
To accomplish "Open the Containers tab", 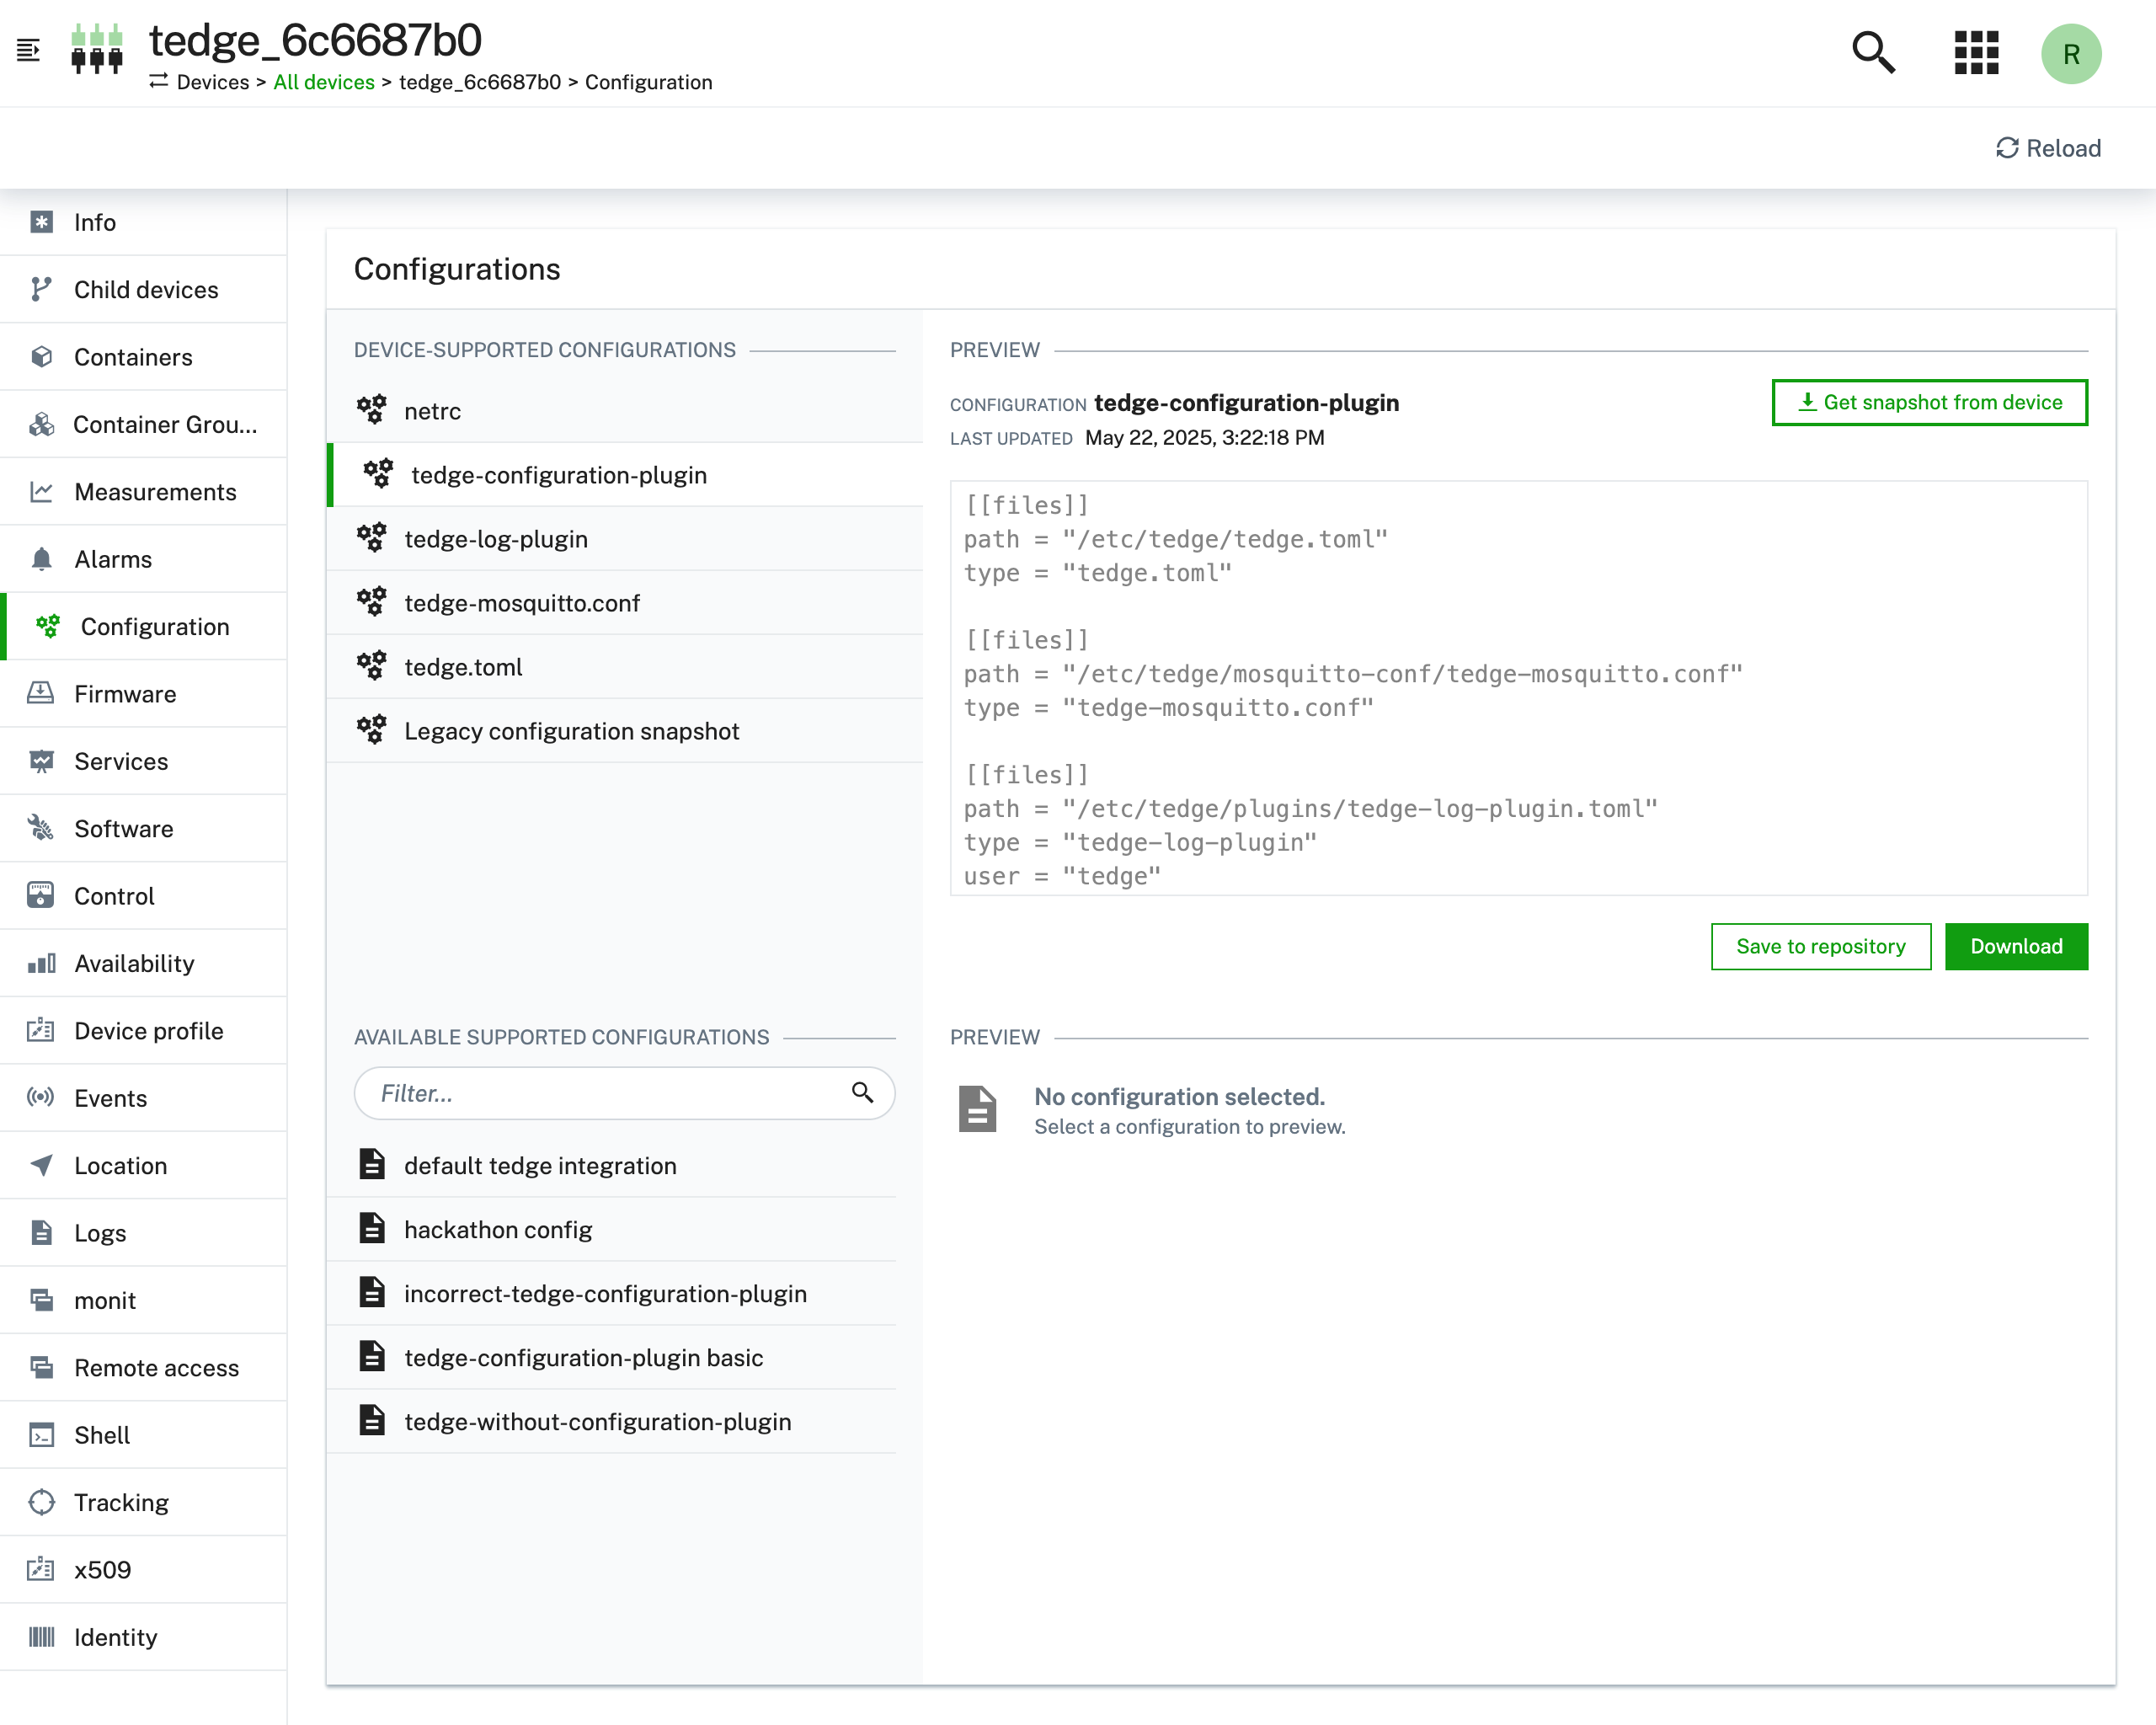I will pyautogui.click(x=143, y=357).
